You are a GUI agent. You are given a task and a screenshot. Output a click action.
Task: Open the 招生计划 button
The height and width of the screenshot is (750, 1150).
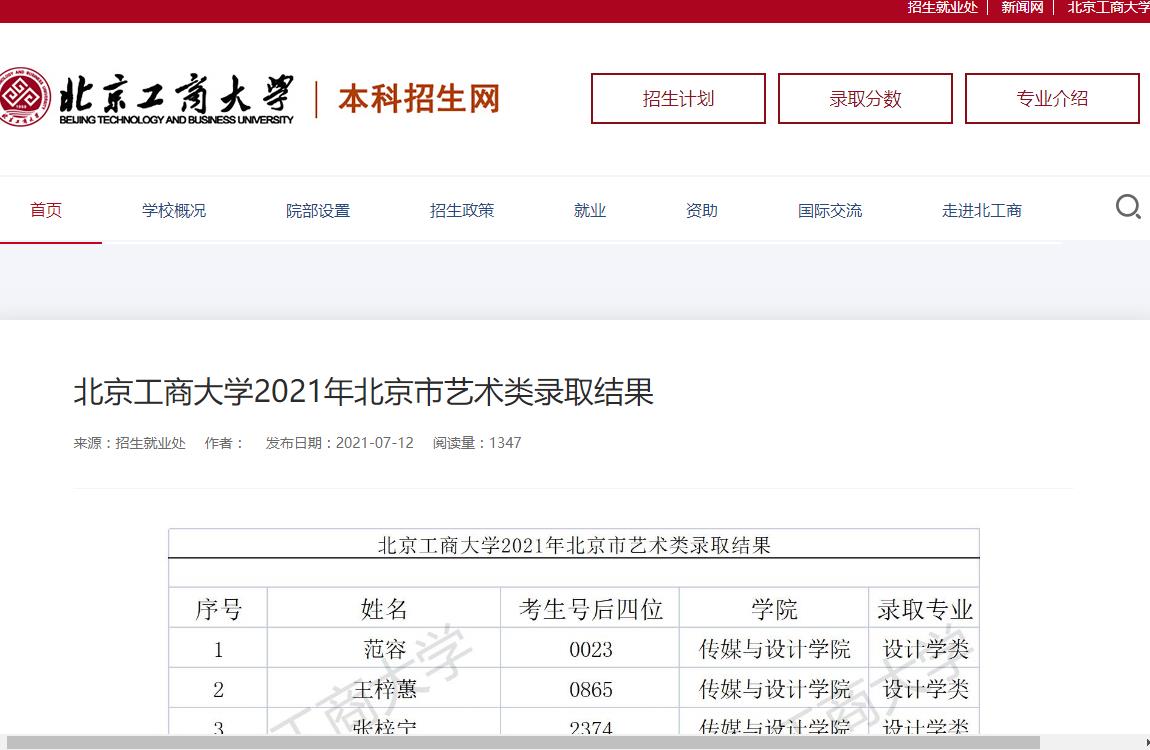pos(678,99)
